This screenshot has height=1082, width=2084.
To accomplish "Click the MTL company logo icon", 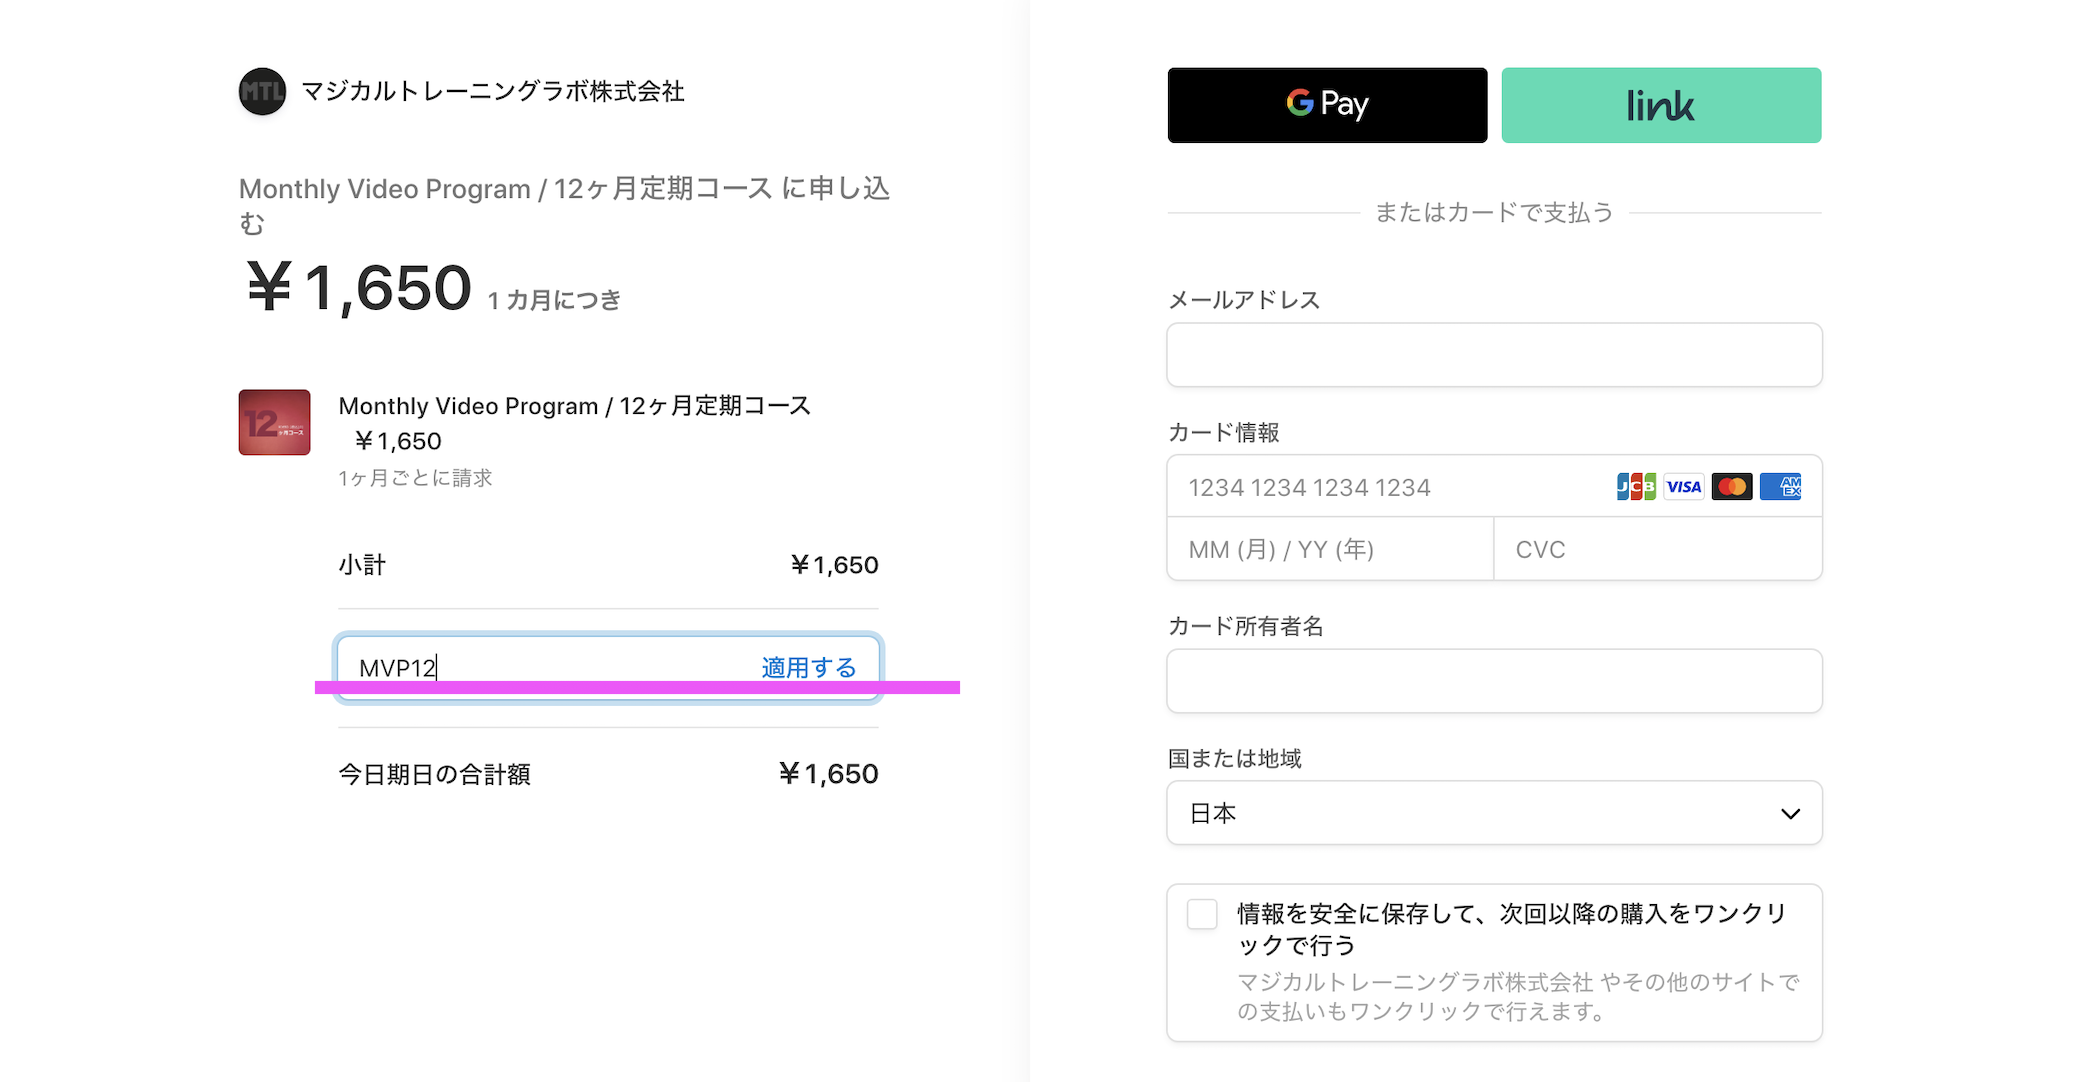I will [x=262, y=92].
